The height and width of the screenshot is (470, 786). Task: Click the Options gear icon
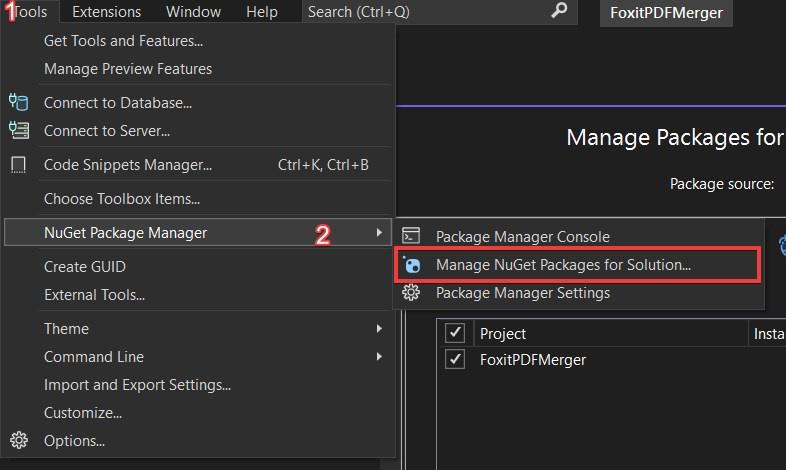19,440
